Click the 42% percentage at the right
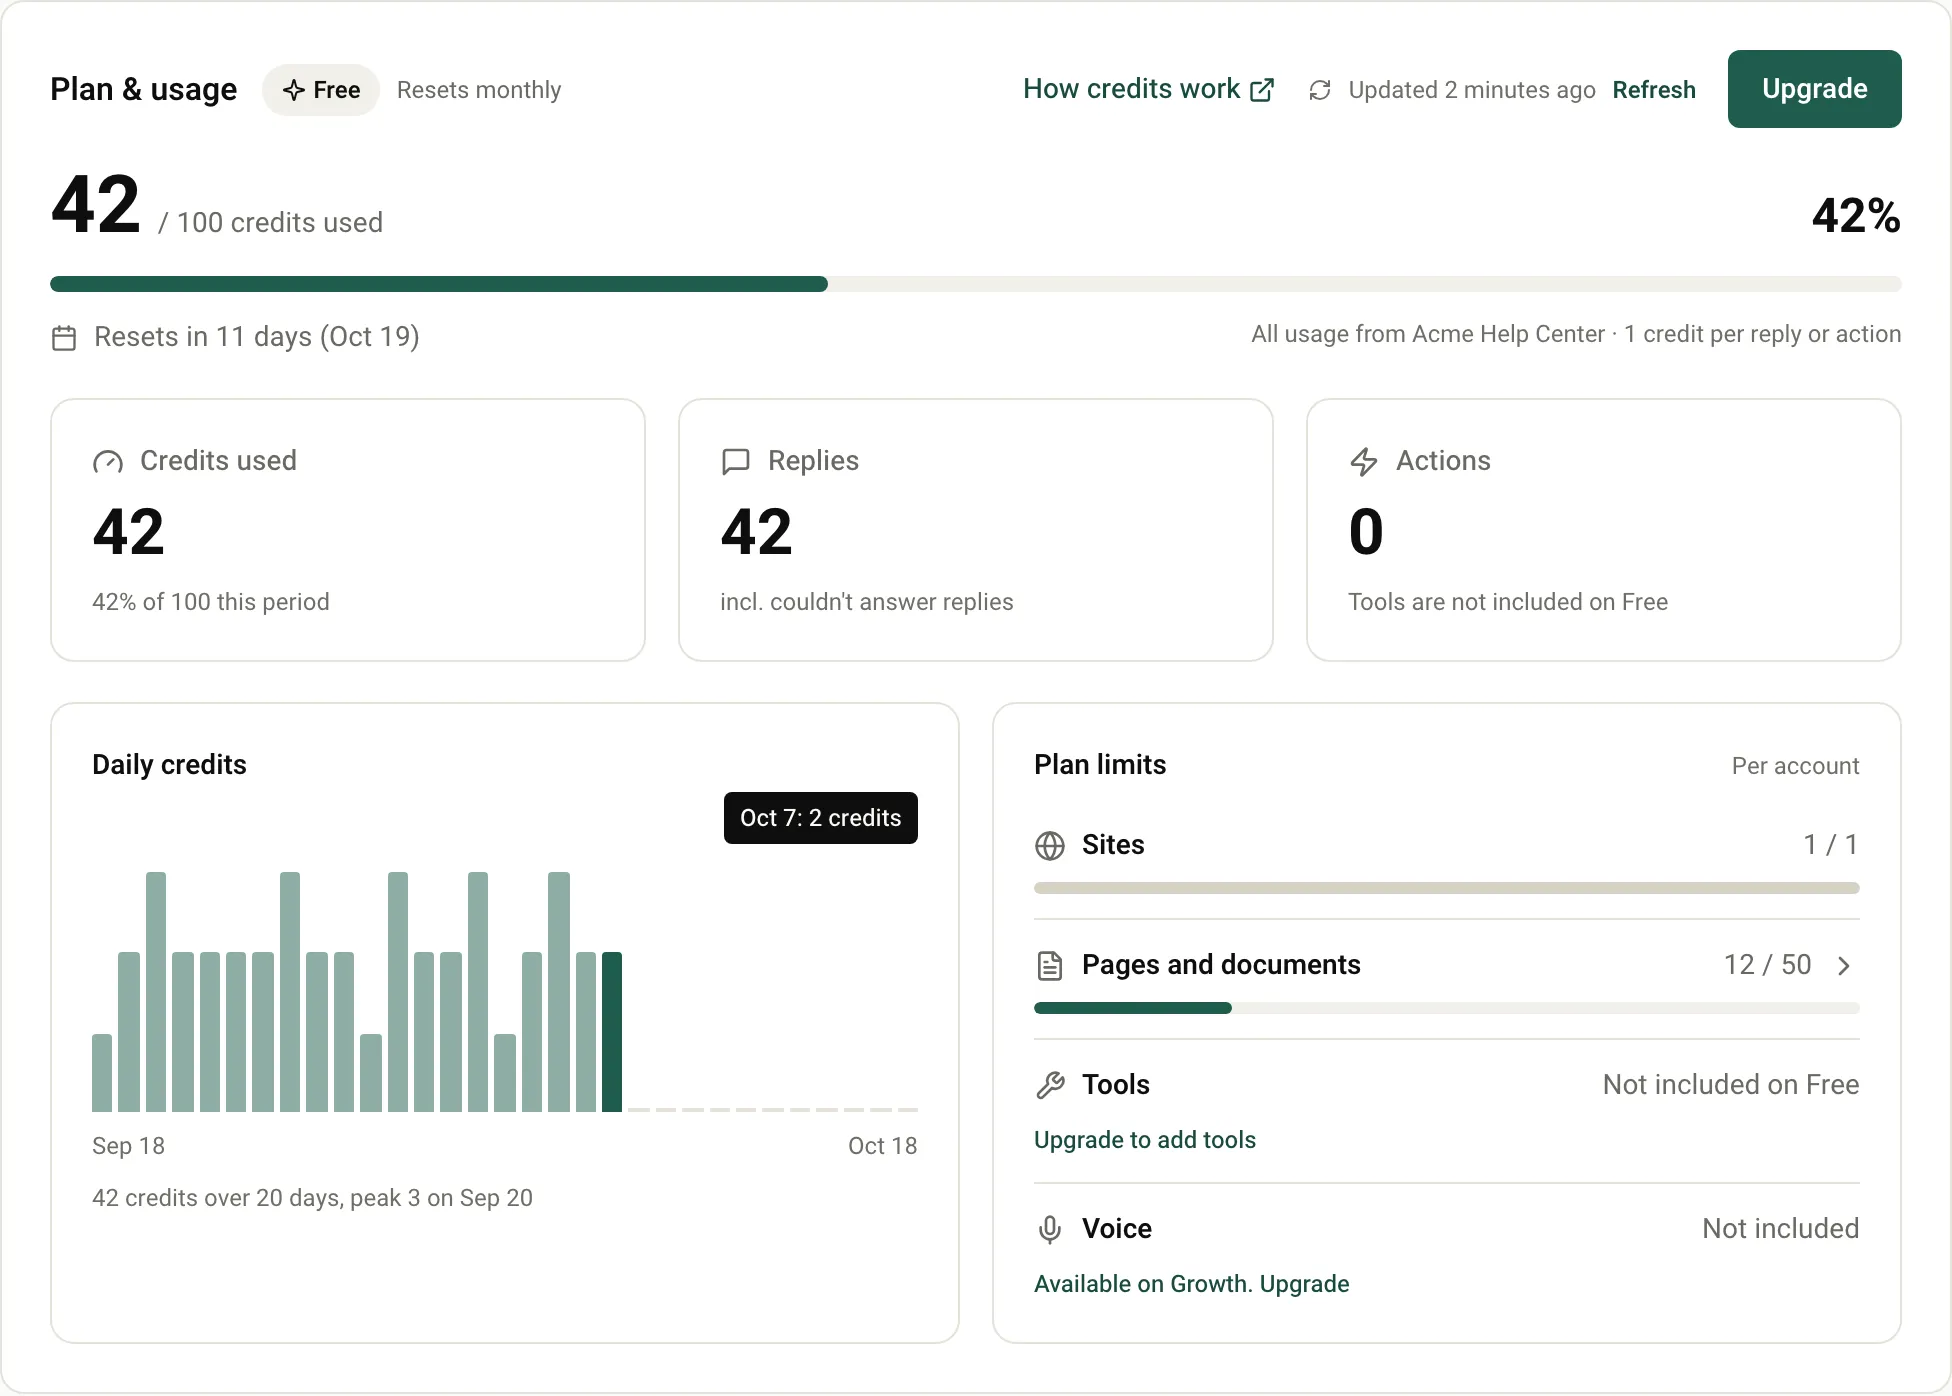The height and width of the screenshot is (1396, 1952). pyautogui.click(x=1856, y=216)
